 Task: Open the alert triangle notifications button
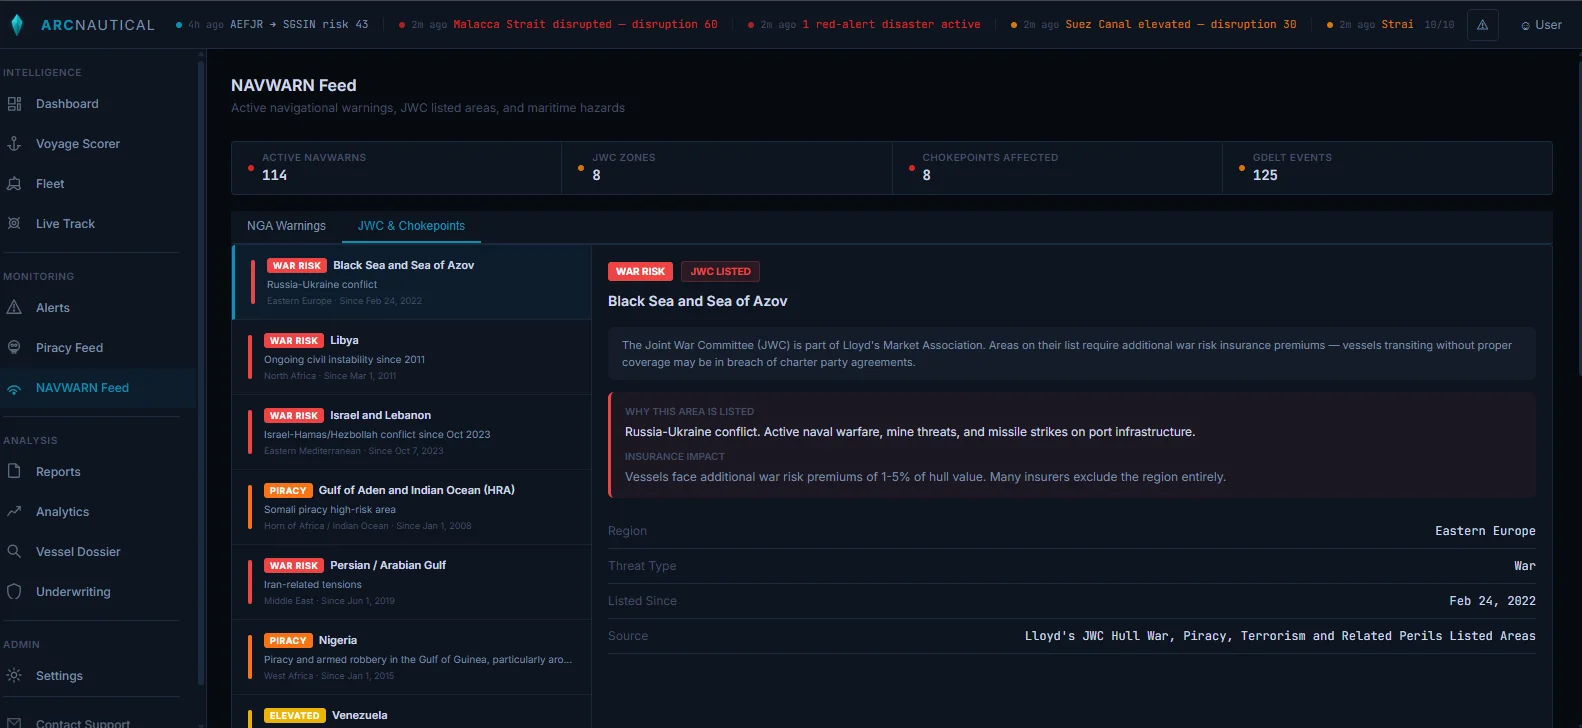pos(1482,25)
